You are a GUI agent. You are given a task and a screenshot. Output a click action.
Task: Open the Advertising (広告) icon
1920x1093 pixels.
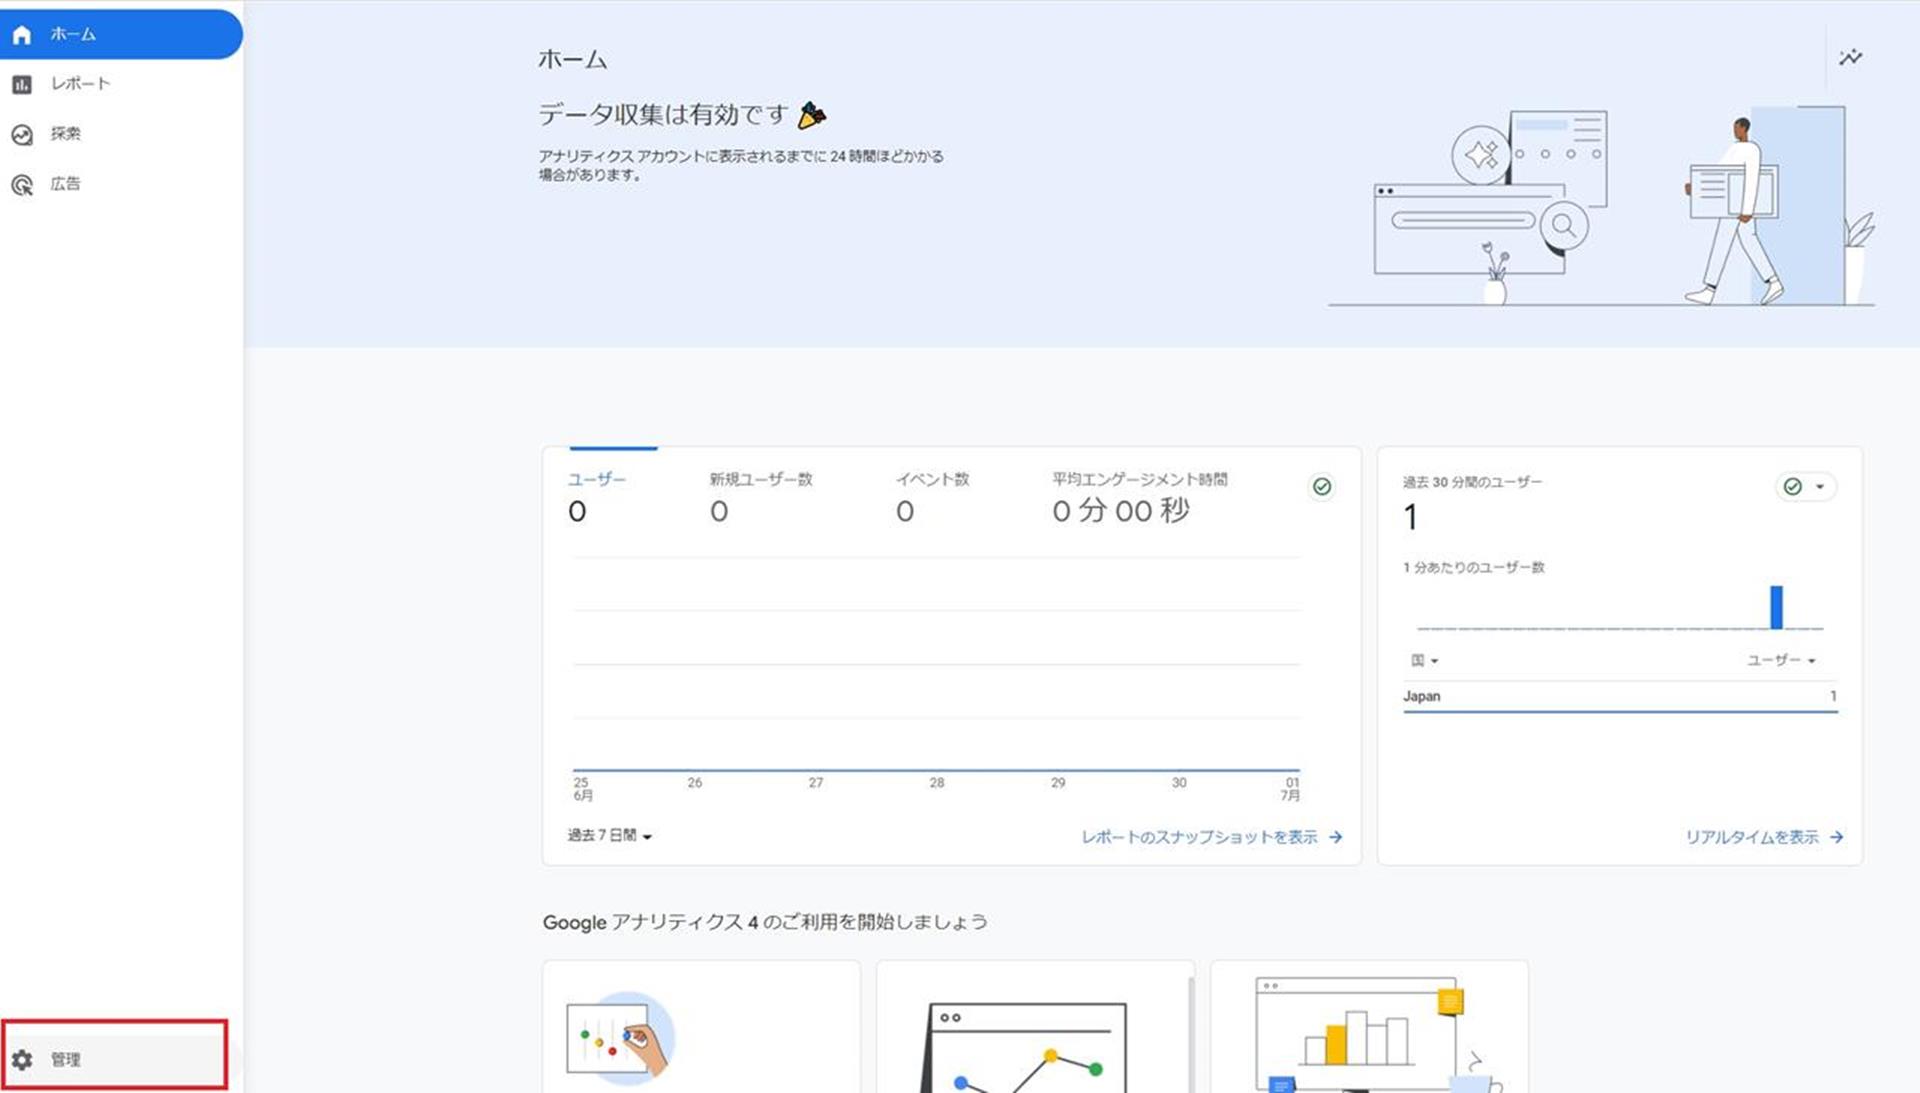[x=22, y=185]
